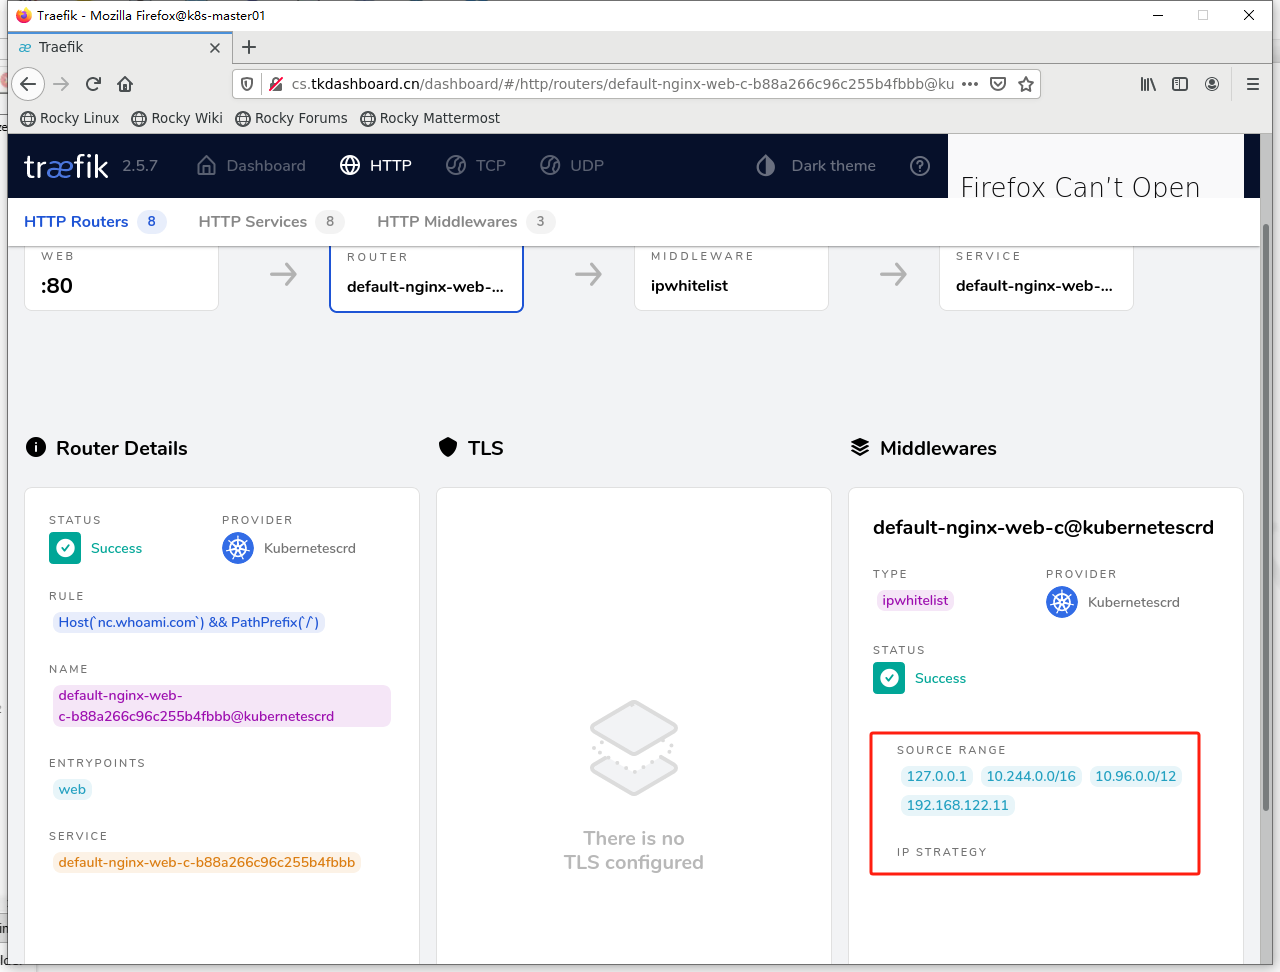Viewport: 1280px width, 972px height.
Task: Select the HTTP Services tab
Action: tap(271, 222)
